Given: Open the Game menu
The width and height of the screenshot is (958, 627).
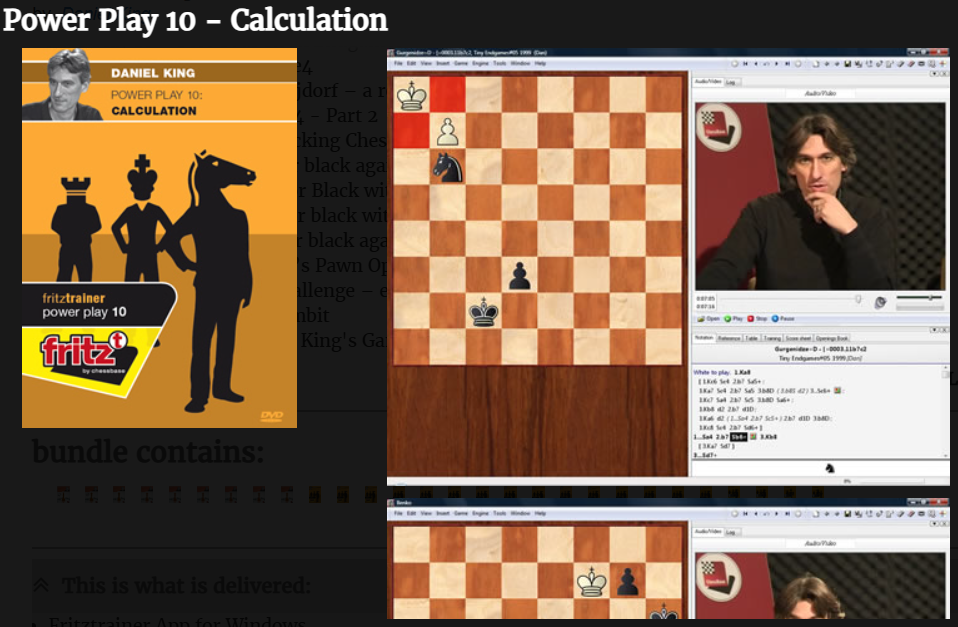Looking at the screenshot, I should click(461, 64).
